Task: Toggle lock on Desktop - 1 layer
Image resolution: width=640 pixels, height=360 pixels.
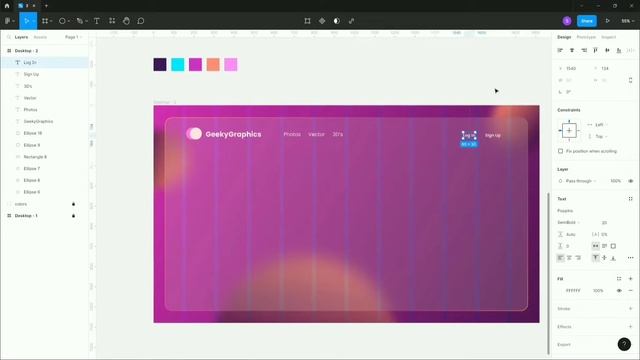Action: click(73, 216)
